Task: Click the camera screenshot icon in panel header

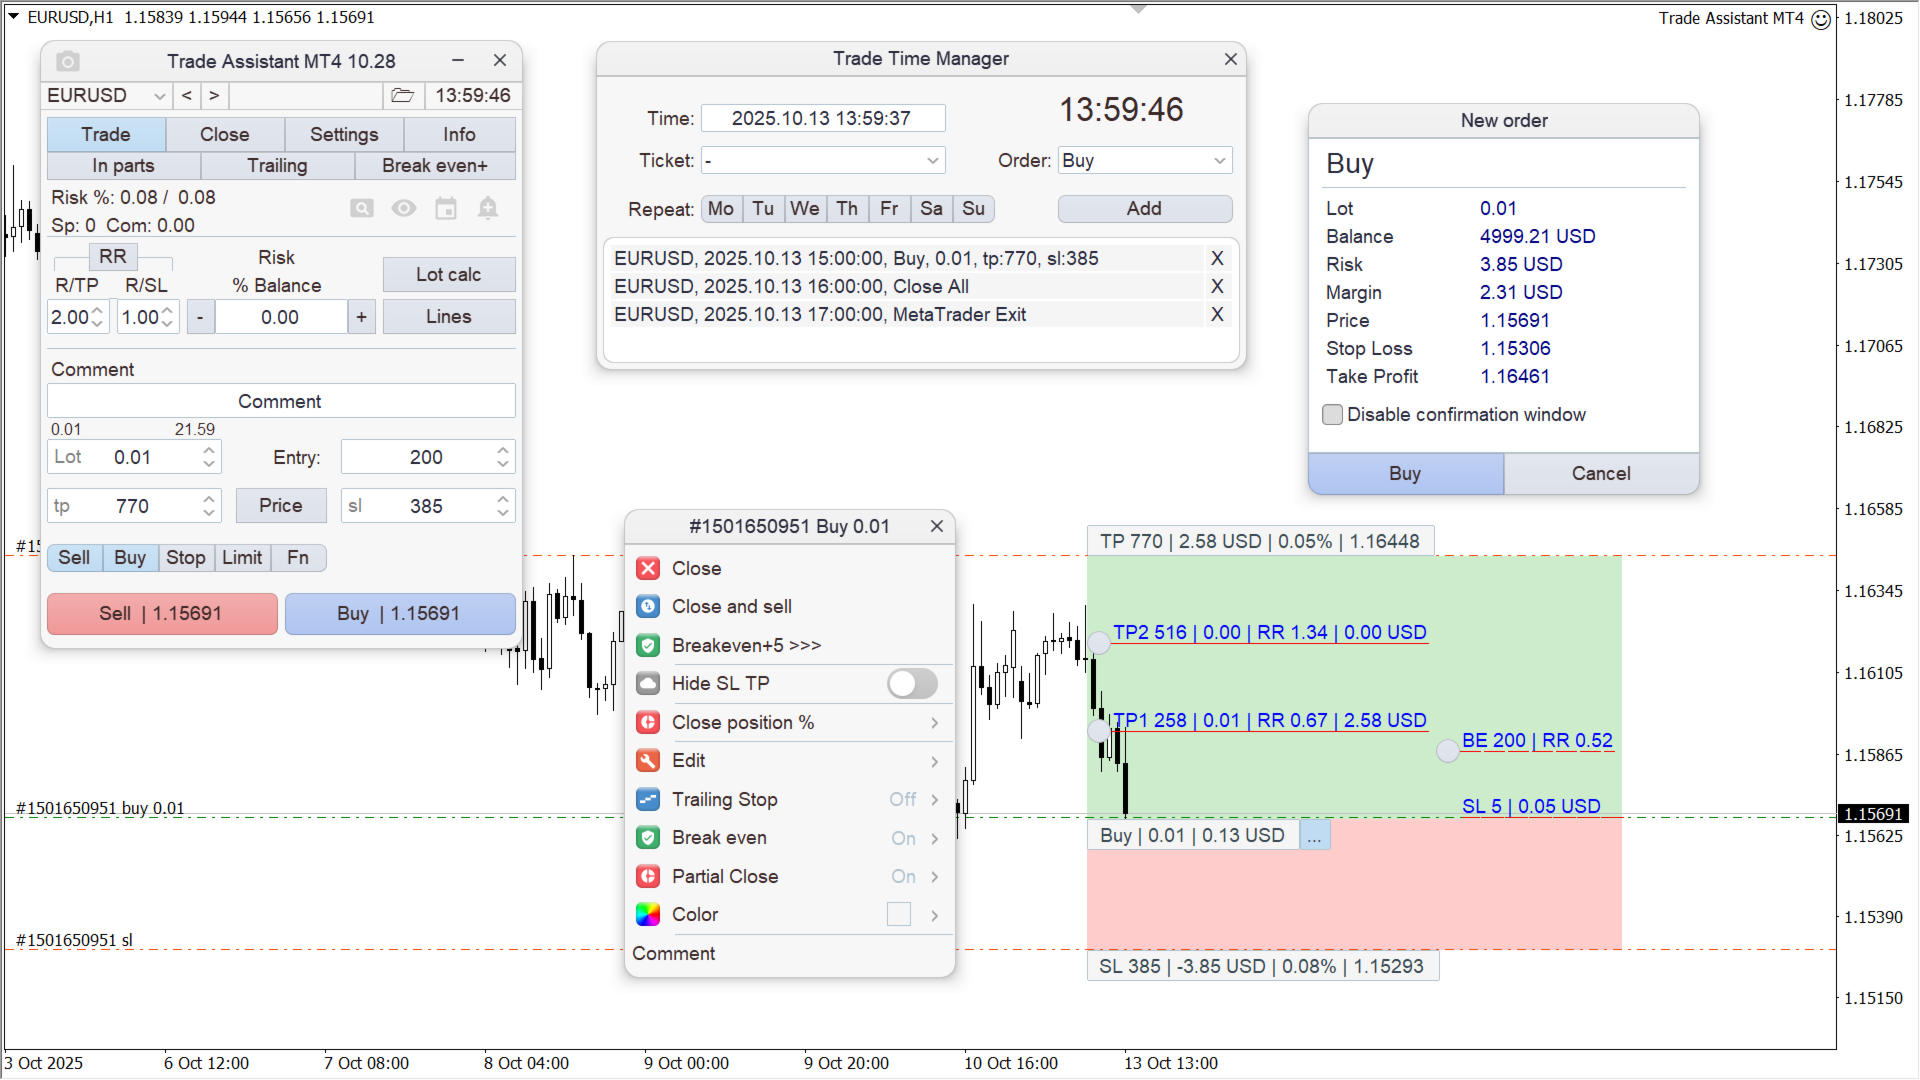Action: pos(68,62)
